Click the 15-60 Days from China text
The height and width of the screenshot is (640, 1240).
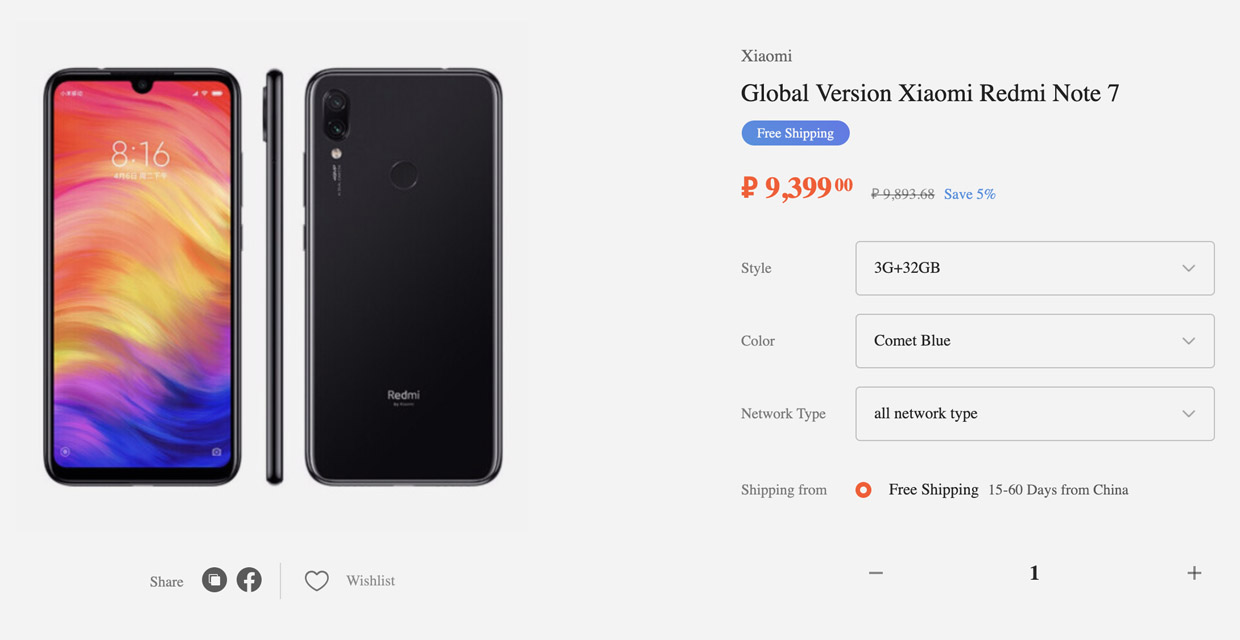point(1058,490)
